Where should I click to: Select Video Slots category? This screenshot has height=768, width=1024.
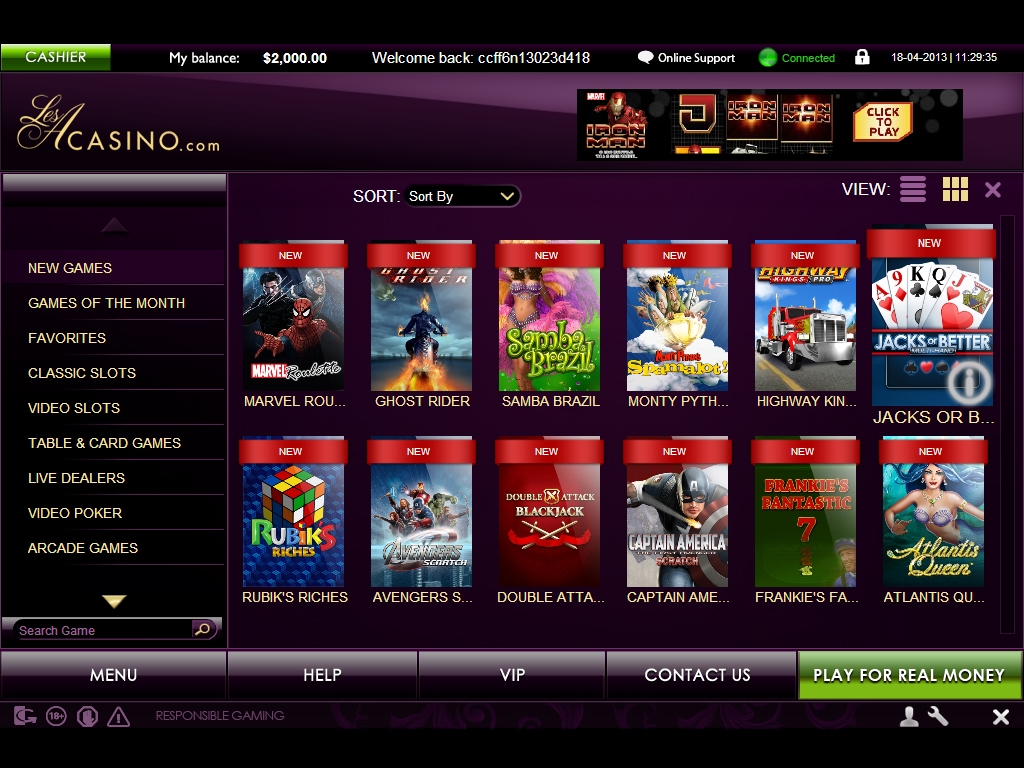[74, 408]
